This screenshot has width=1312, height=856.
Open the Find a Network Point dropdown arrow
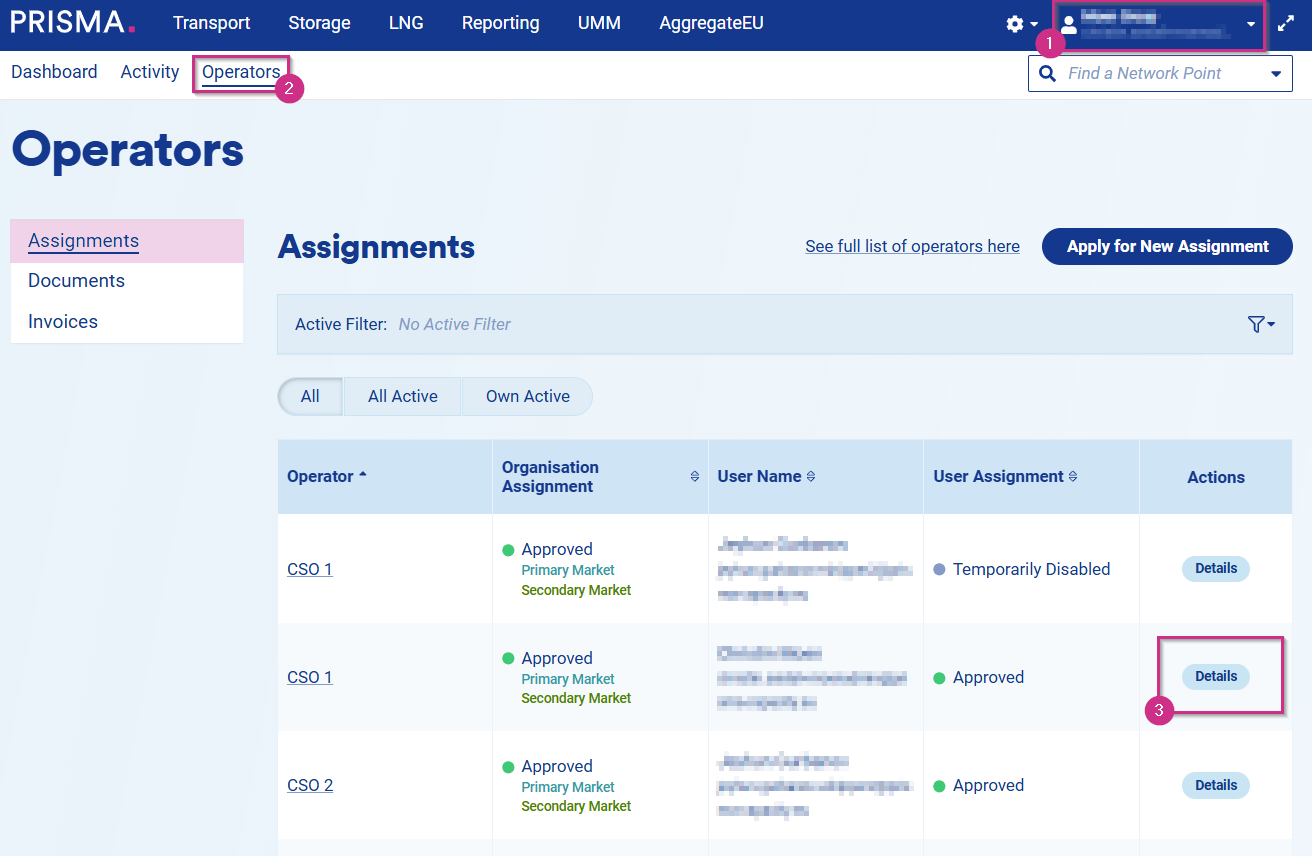pos(1275,74)
